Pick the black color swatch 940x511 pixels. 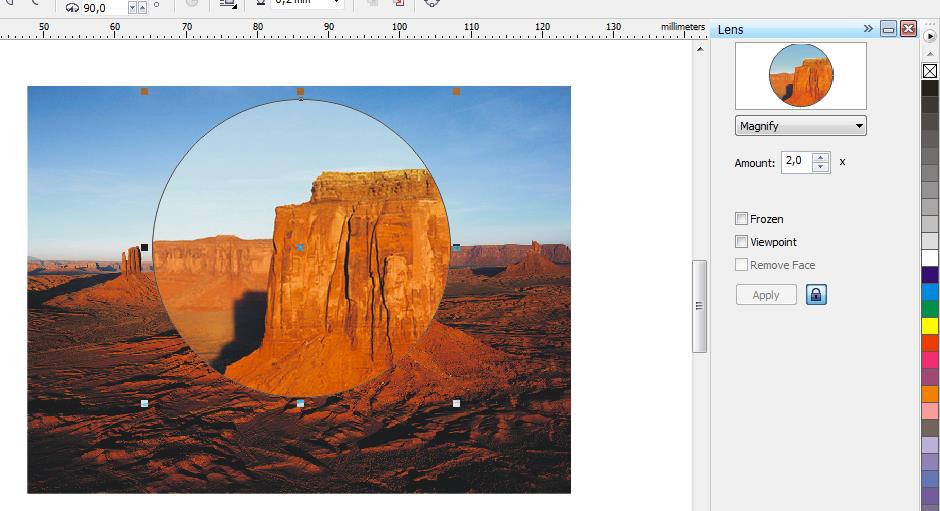930,88
